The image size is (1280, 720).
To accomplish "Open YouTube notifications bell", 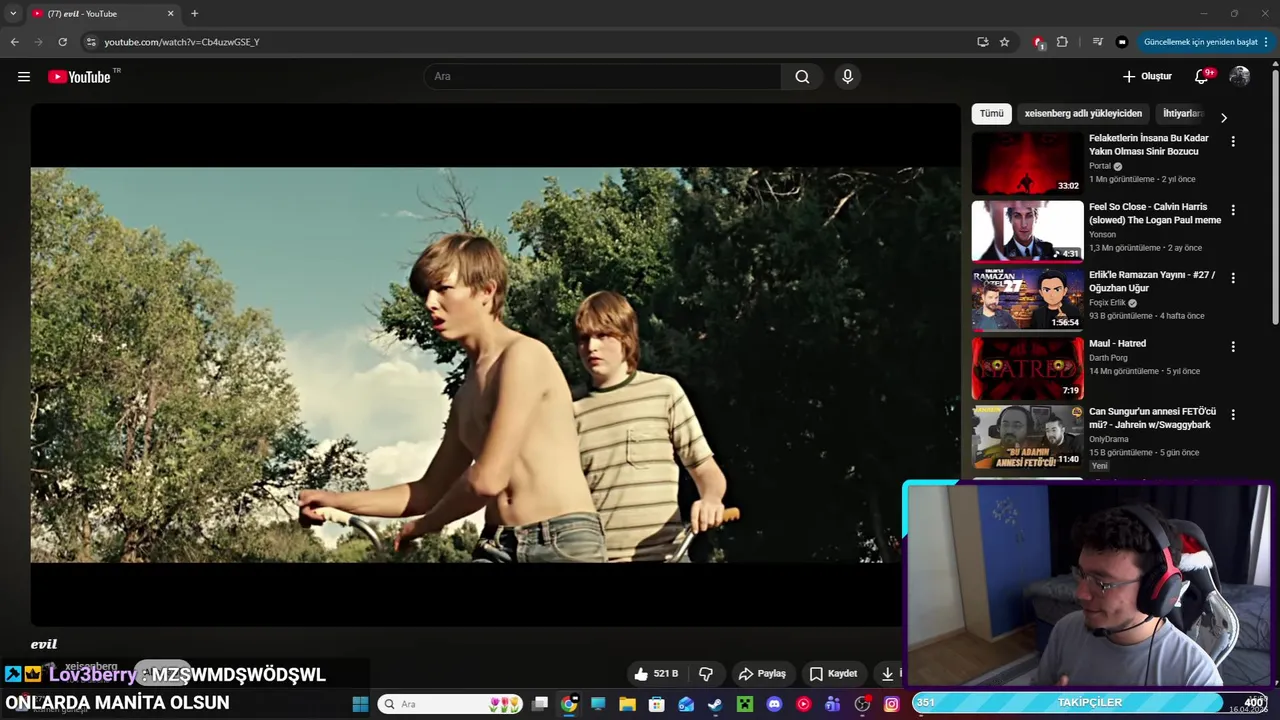I will pyautogui.click(x=1202, y=77).
